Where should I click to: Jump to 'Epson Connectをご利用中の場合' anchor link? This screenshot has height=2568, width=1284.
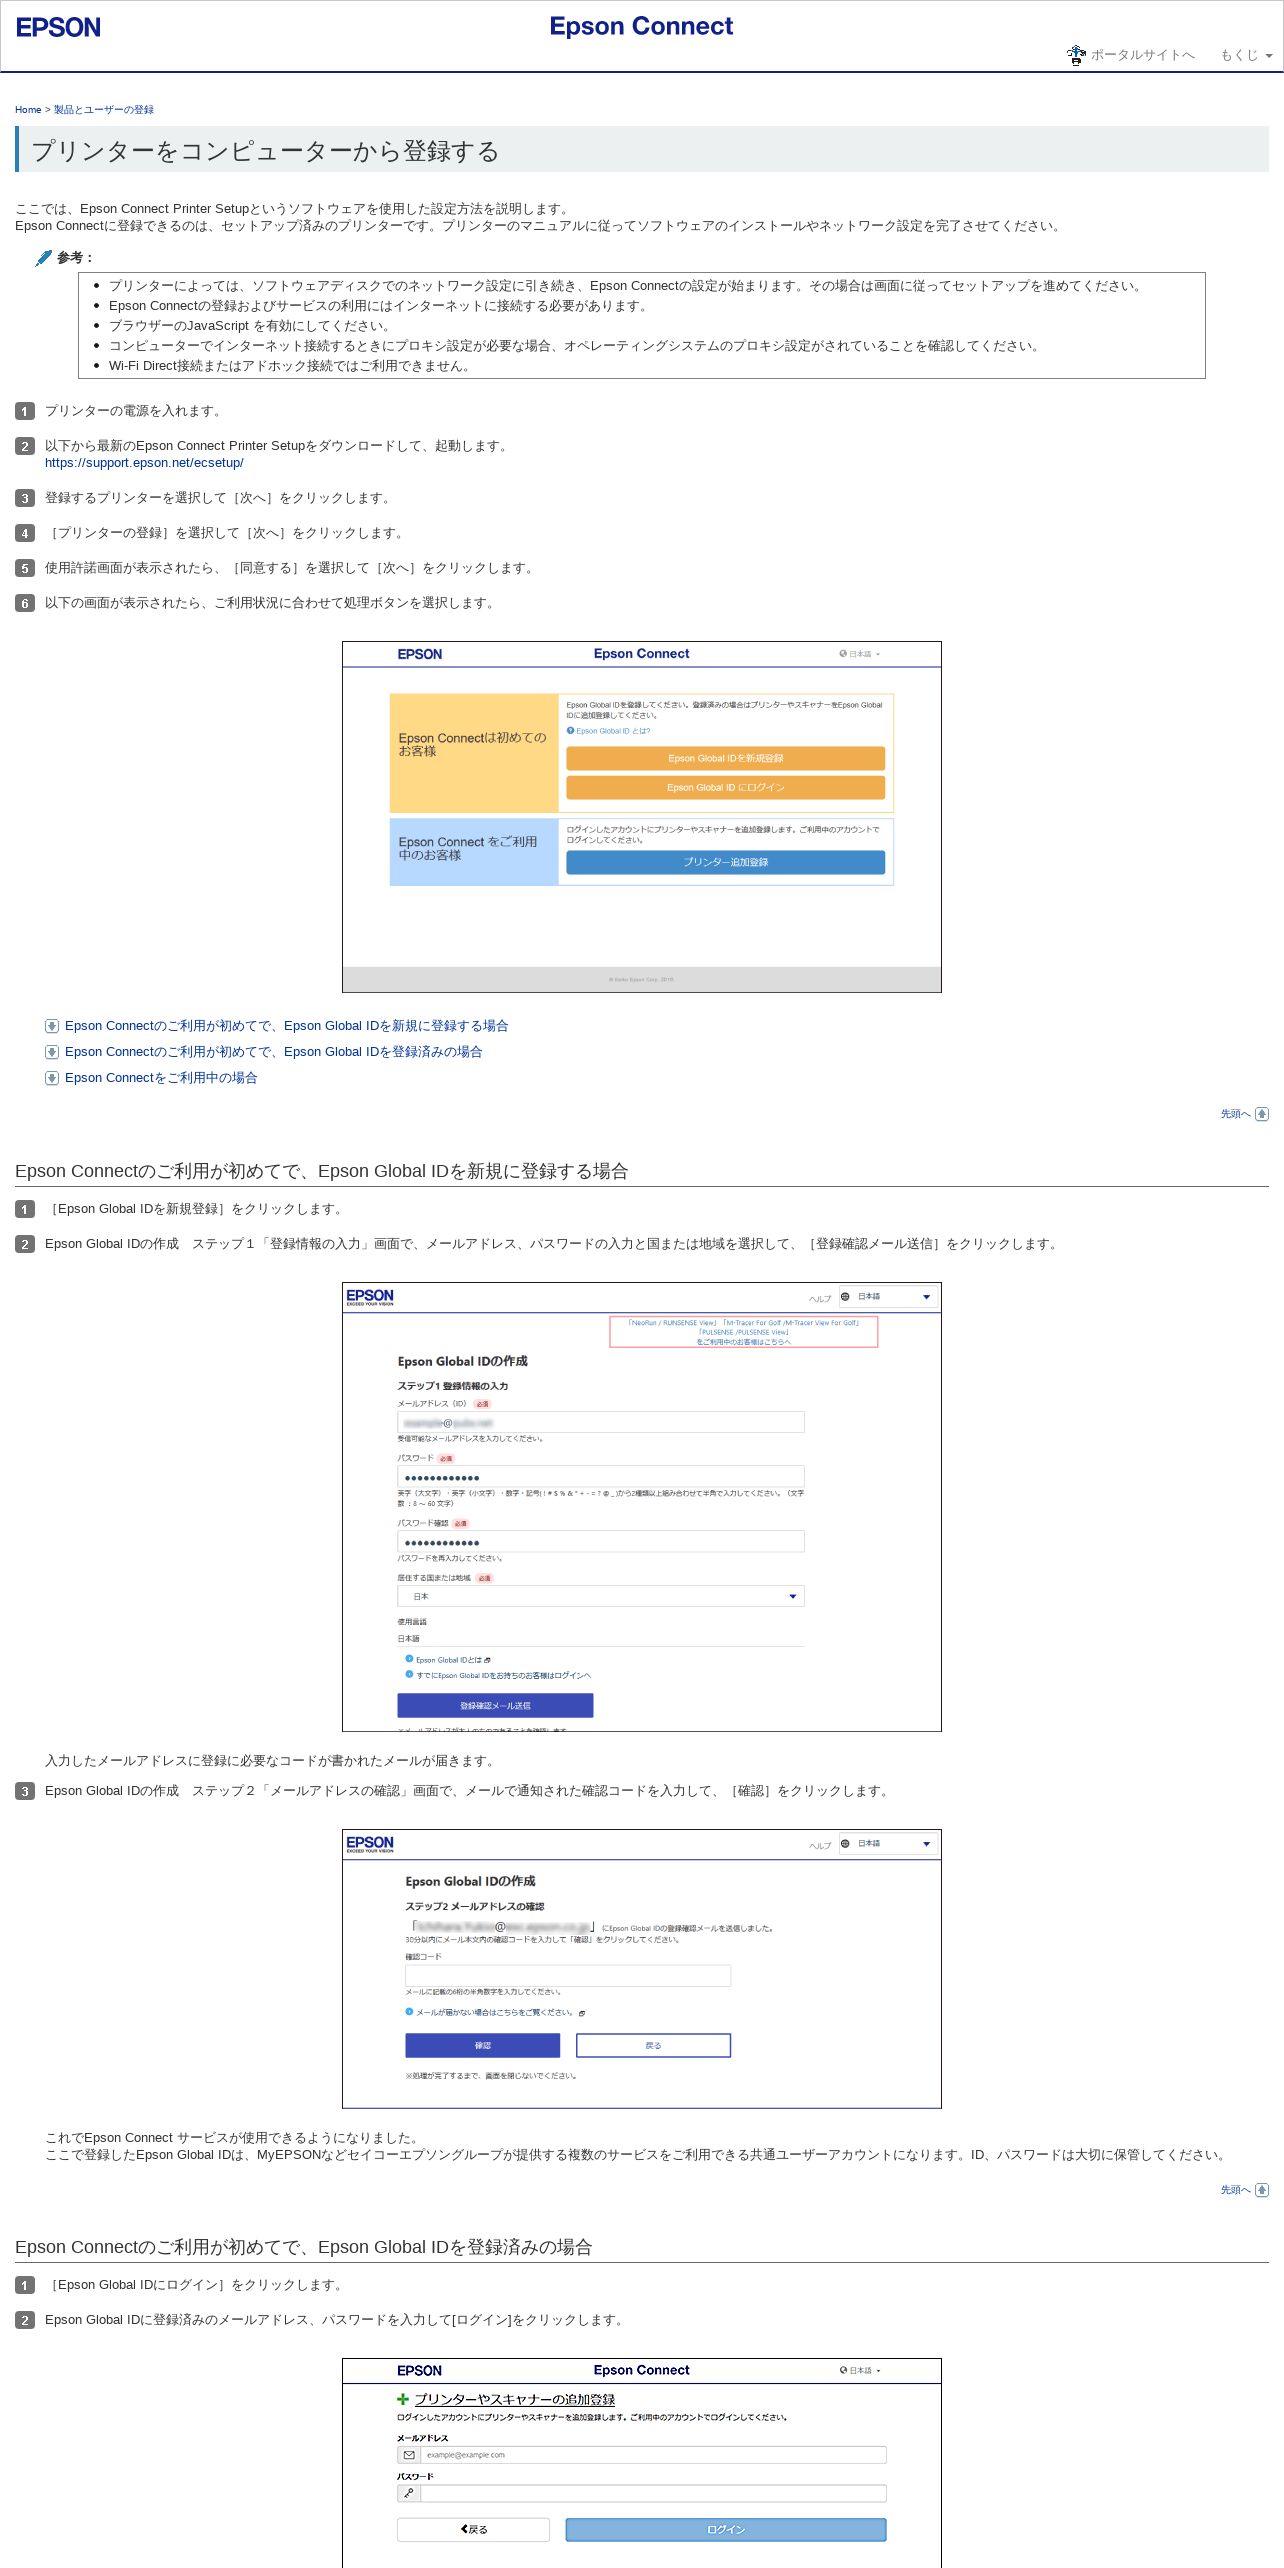[161, 1078]
